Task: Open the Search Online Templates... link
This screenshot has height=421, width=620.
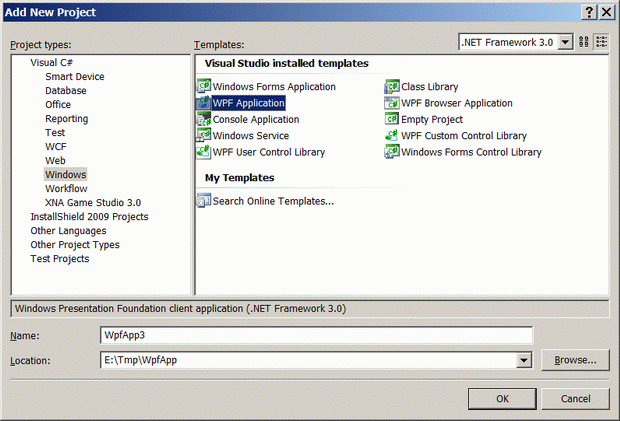Action: click(273, 201)
